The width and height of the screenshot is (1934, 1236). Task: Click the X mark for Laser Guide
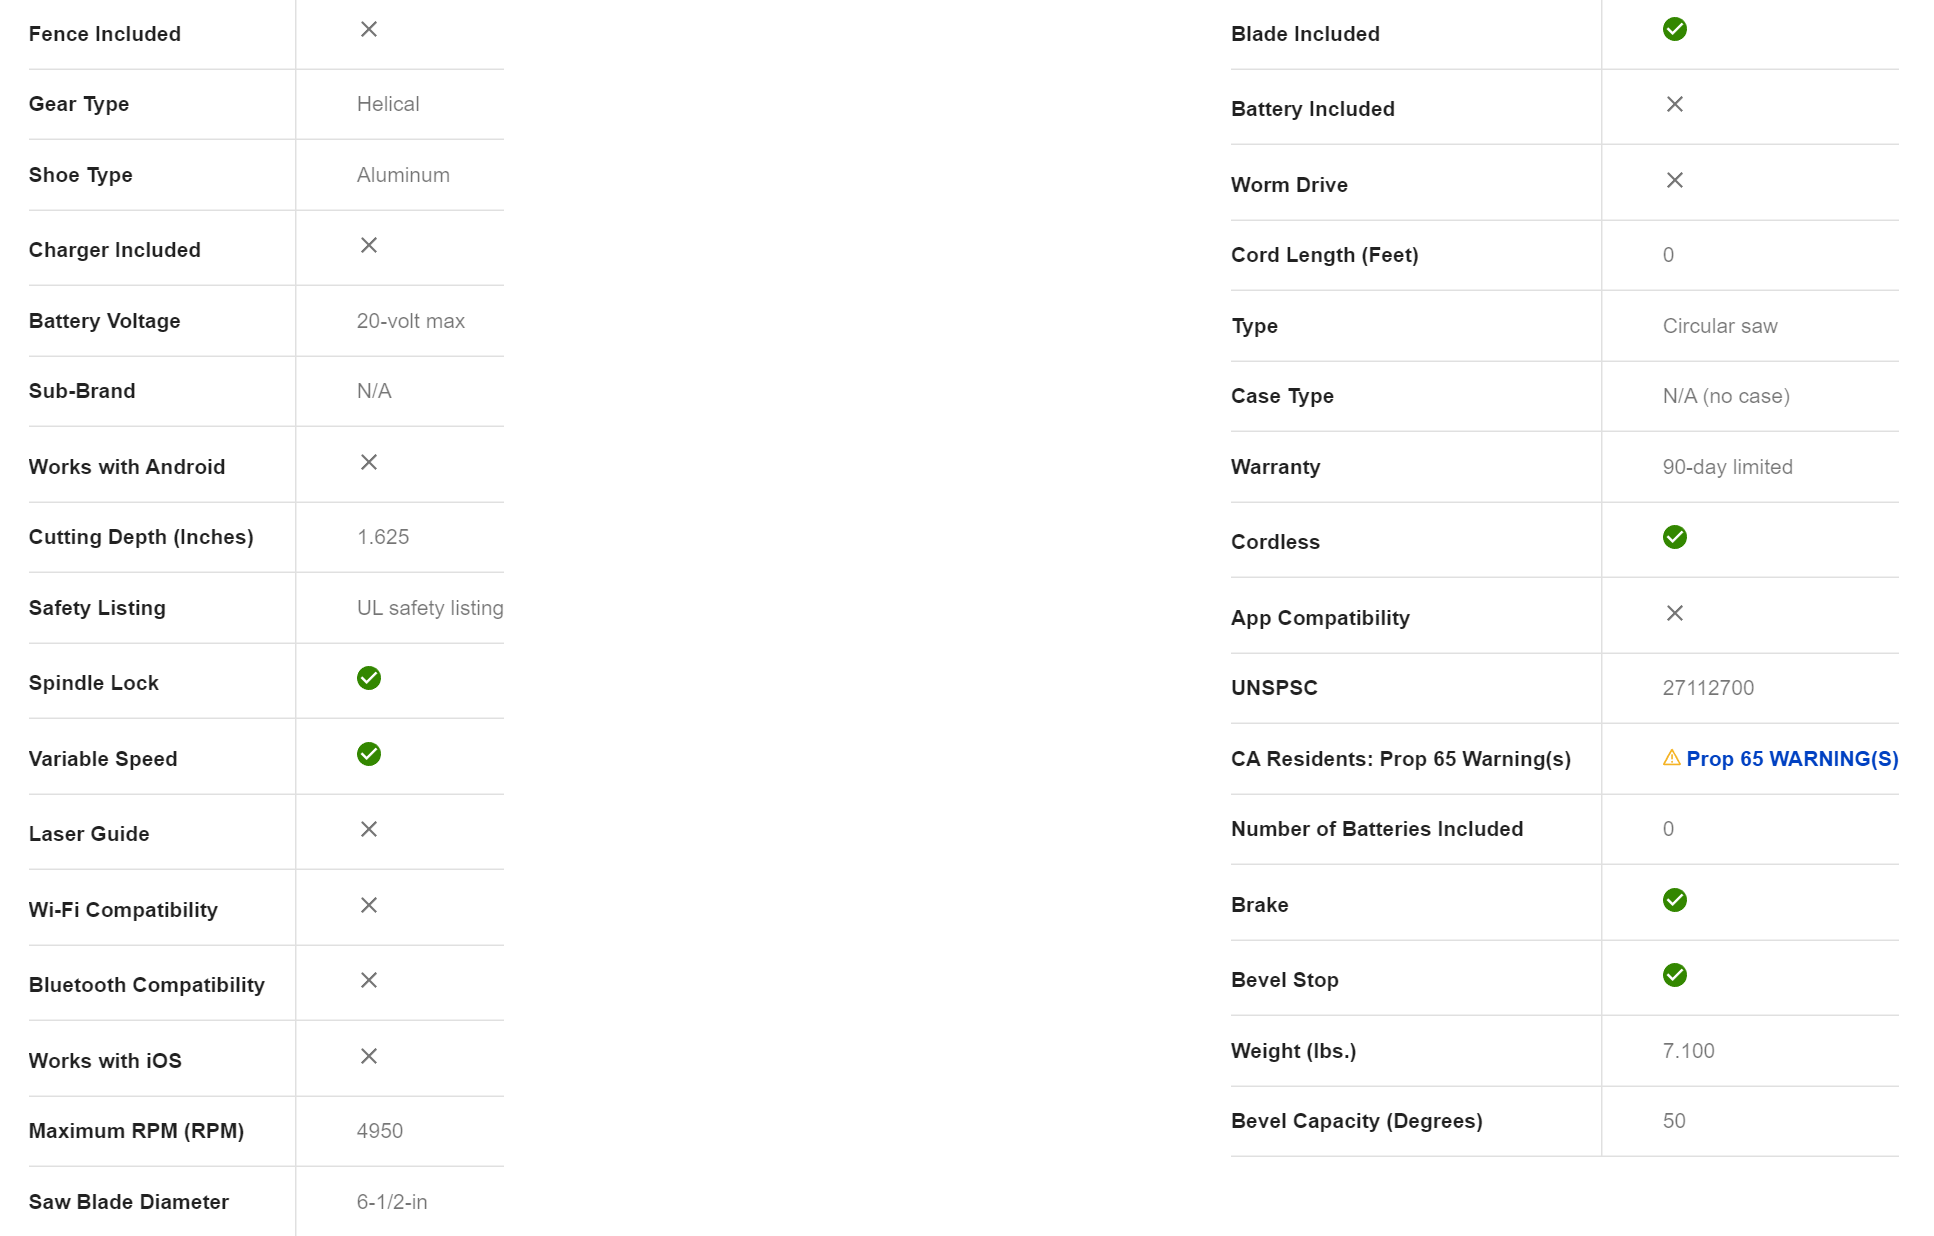[369, 830]
